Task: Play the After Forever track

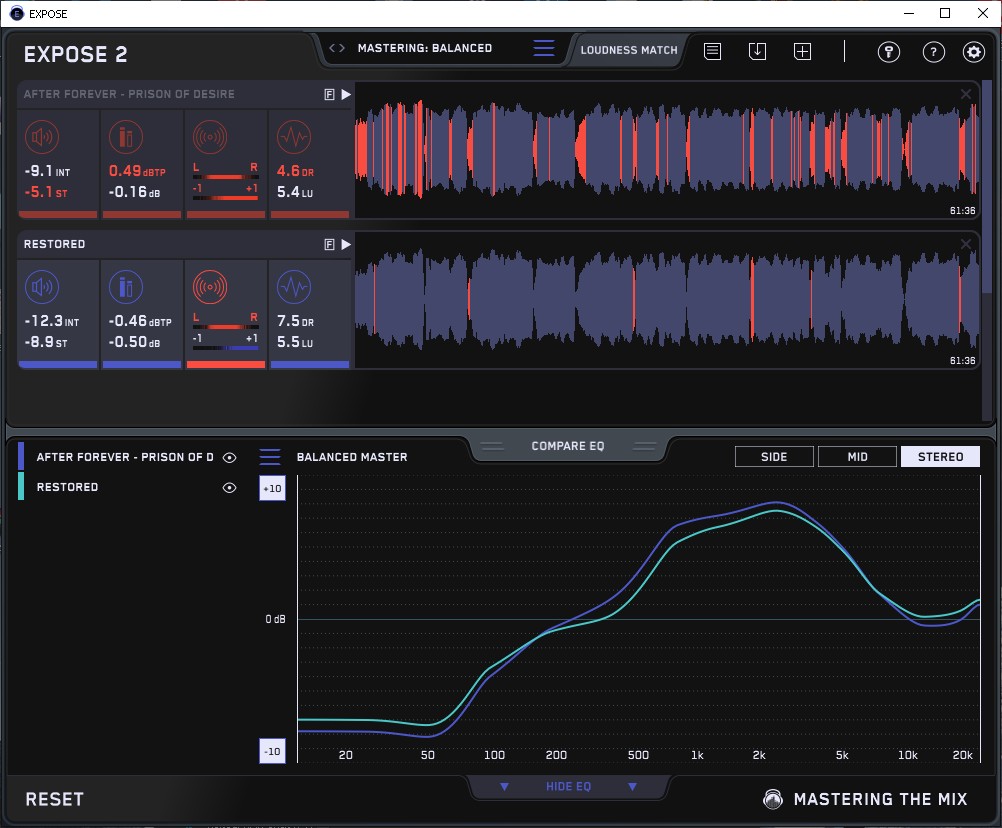Action: pyautogui.click(x=345, y=94)
